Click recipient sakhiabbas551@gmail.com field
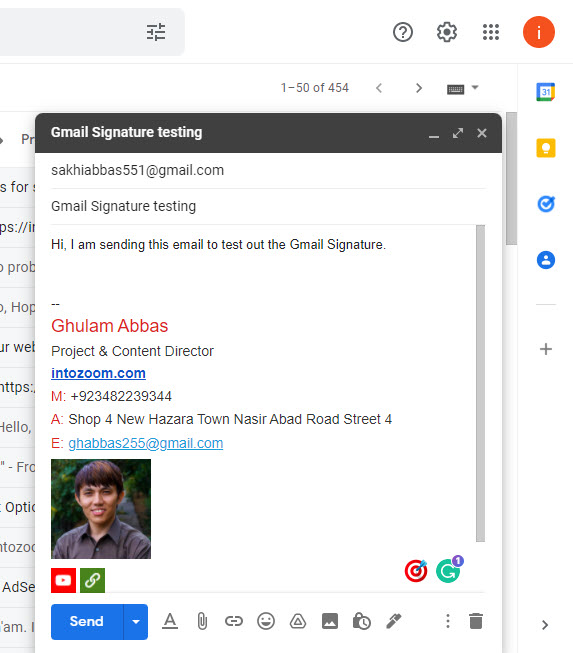 (x=268, y=170)
